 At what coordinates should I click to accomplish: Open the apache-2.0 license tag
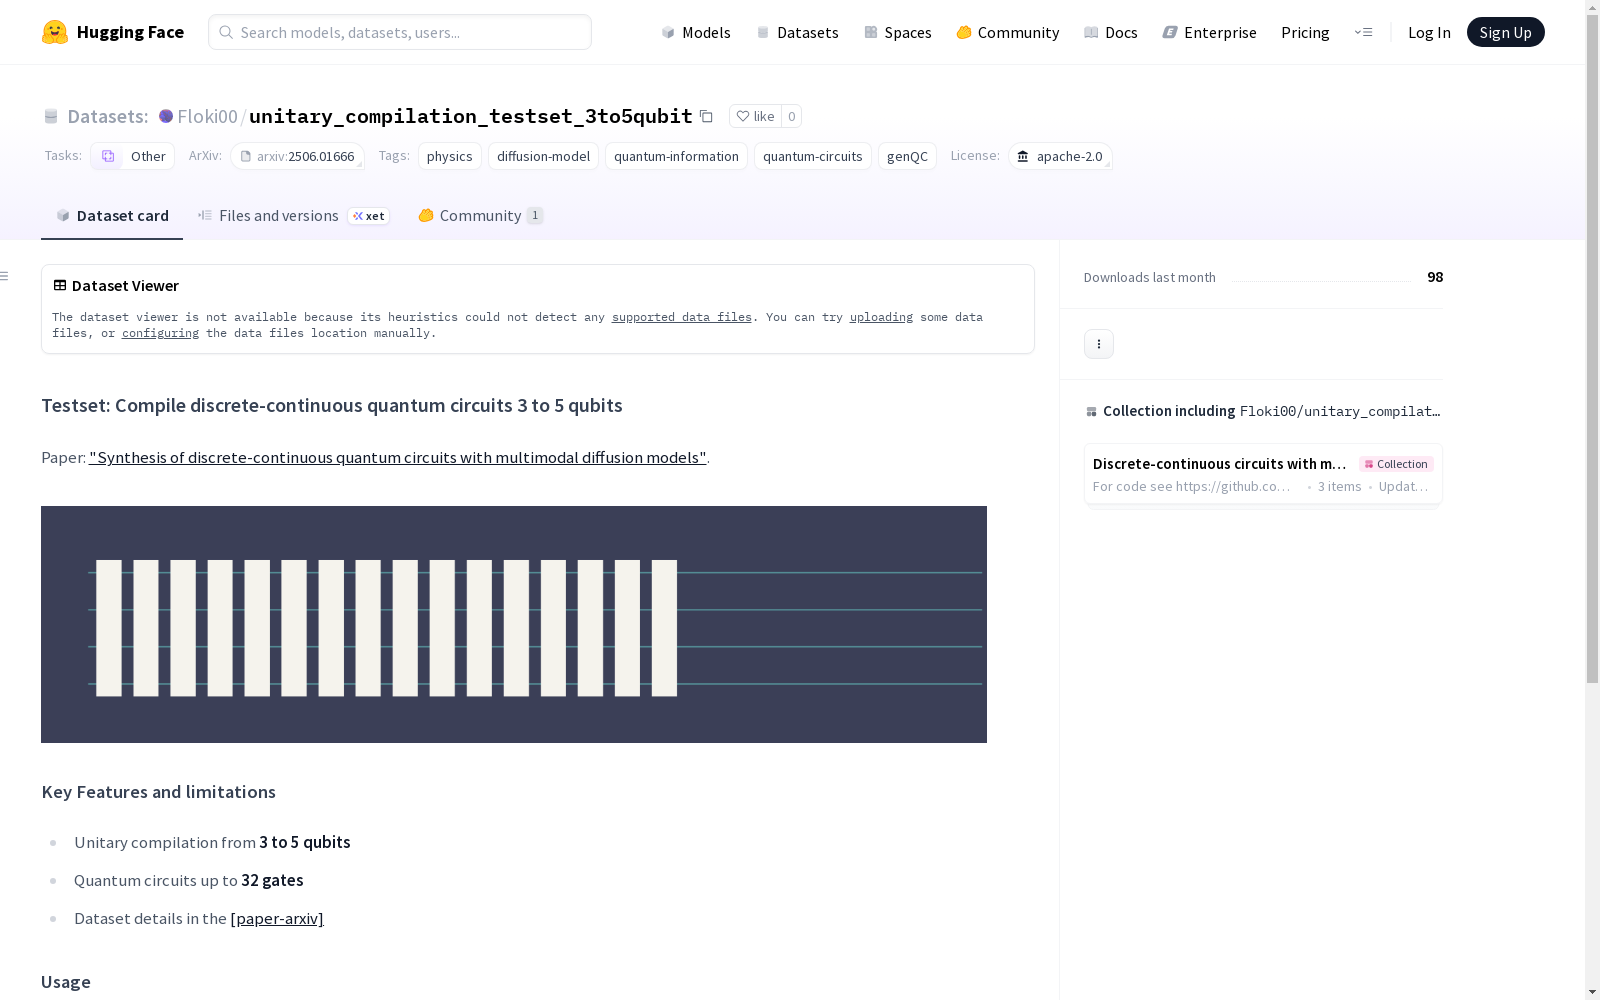pos(1060,156)
